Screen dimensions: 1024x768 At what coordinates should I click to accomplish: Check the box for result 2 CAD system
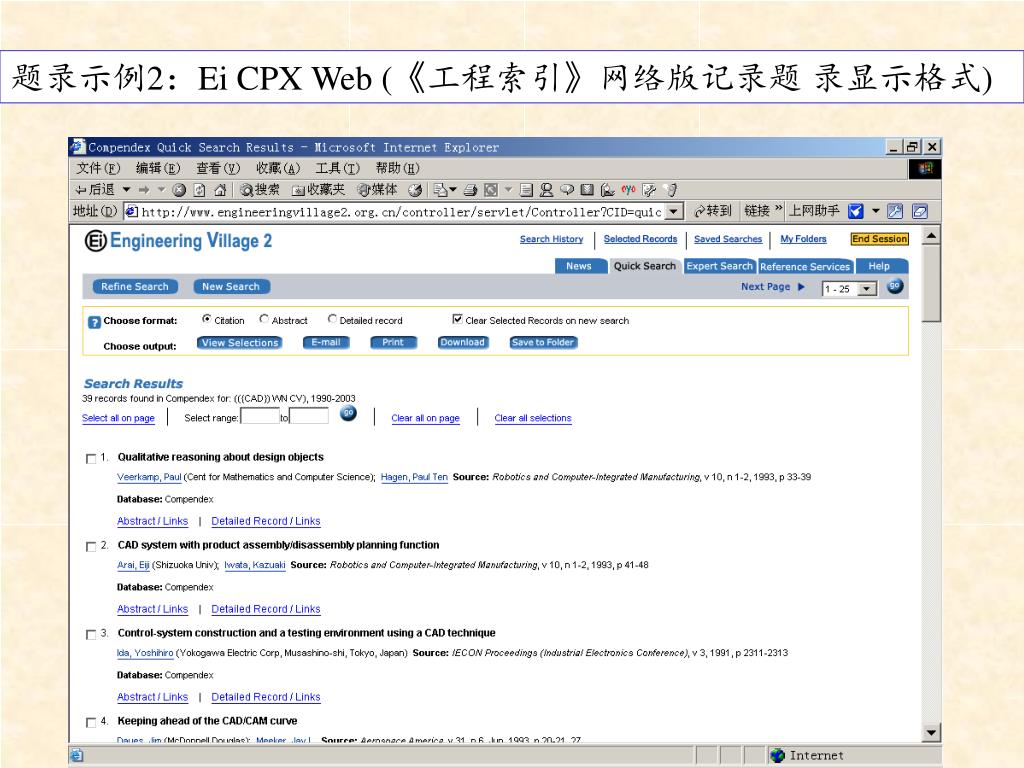91,547
